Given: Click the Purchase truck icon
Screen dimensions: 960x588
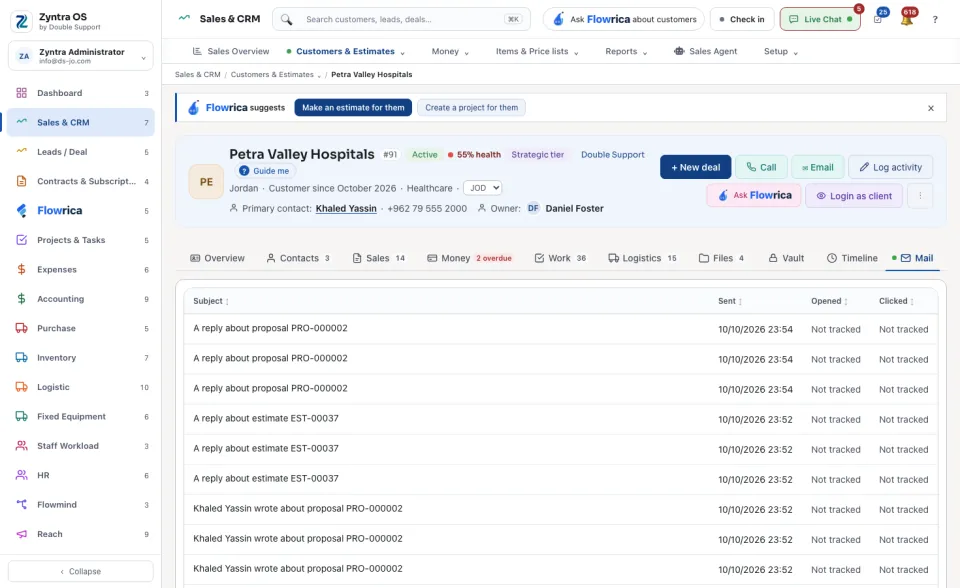Looking at the screenshot, I should coord(21,328).
